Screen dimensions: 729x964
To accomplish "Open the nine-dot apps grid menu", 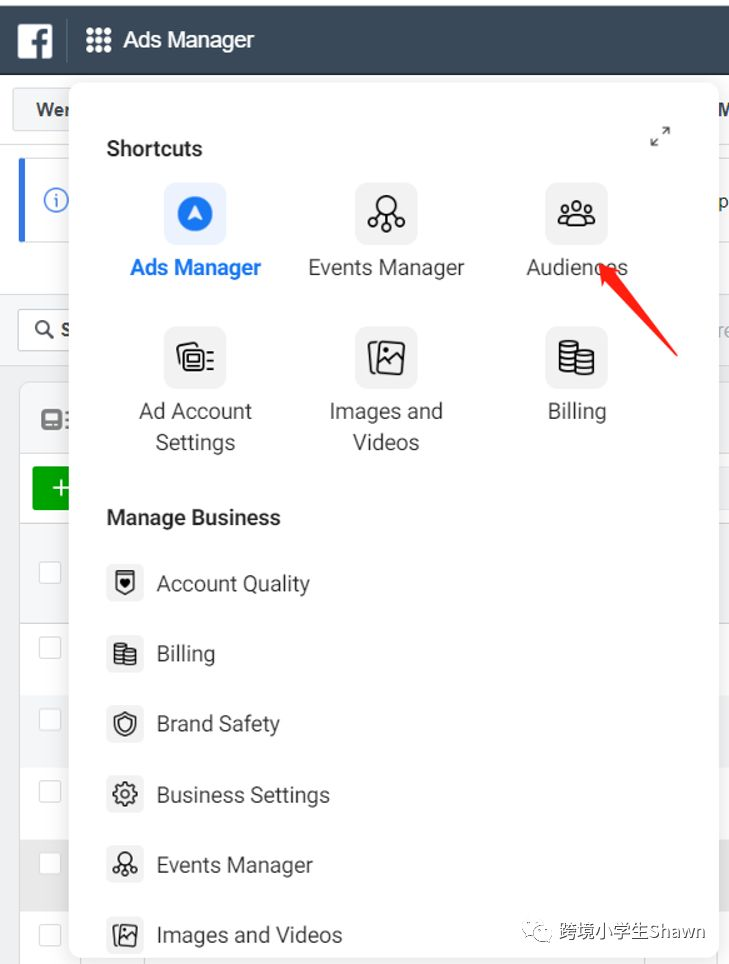I will (98, 40).
